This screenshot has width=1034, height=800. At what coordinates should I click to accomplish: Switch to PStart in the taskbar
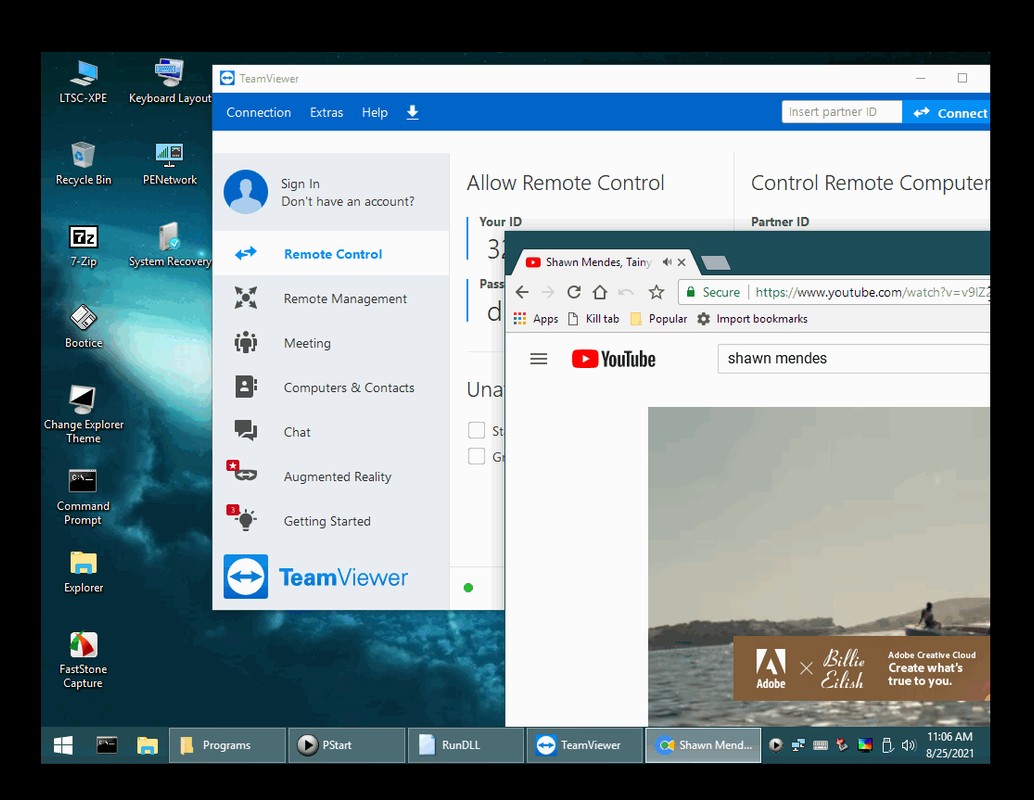(x=346, y=745)
